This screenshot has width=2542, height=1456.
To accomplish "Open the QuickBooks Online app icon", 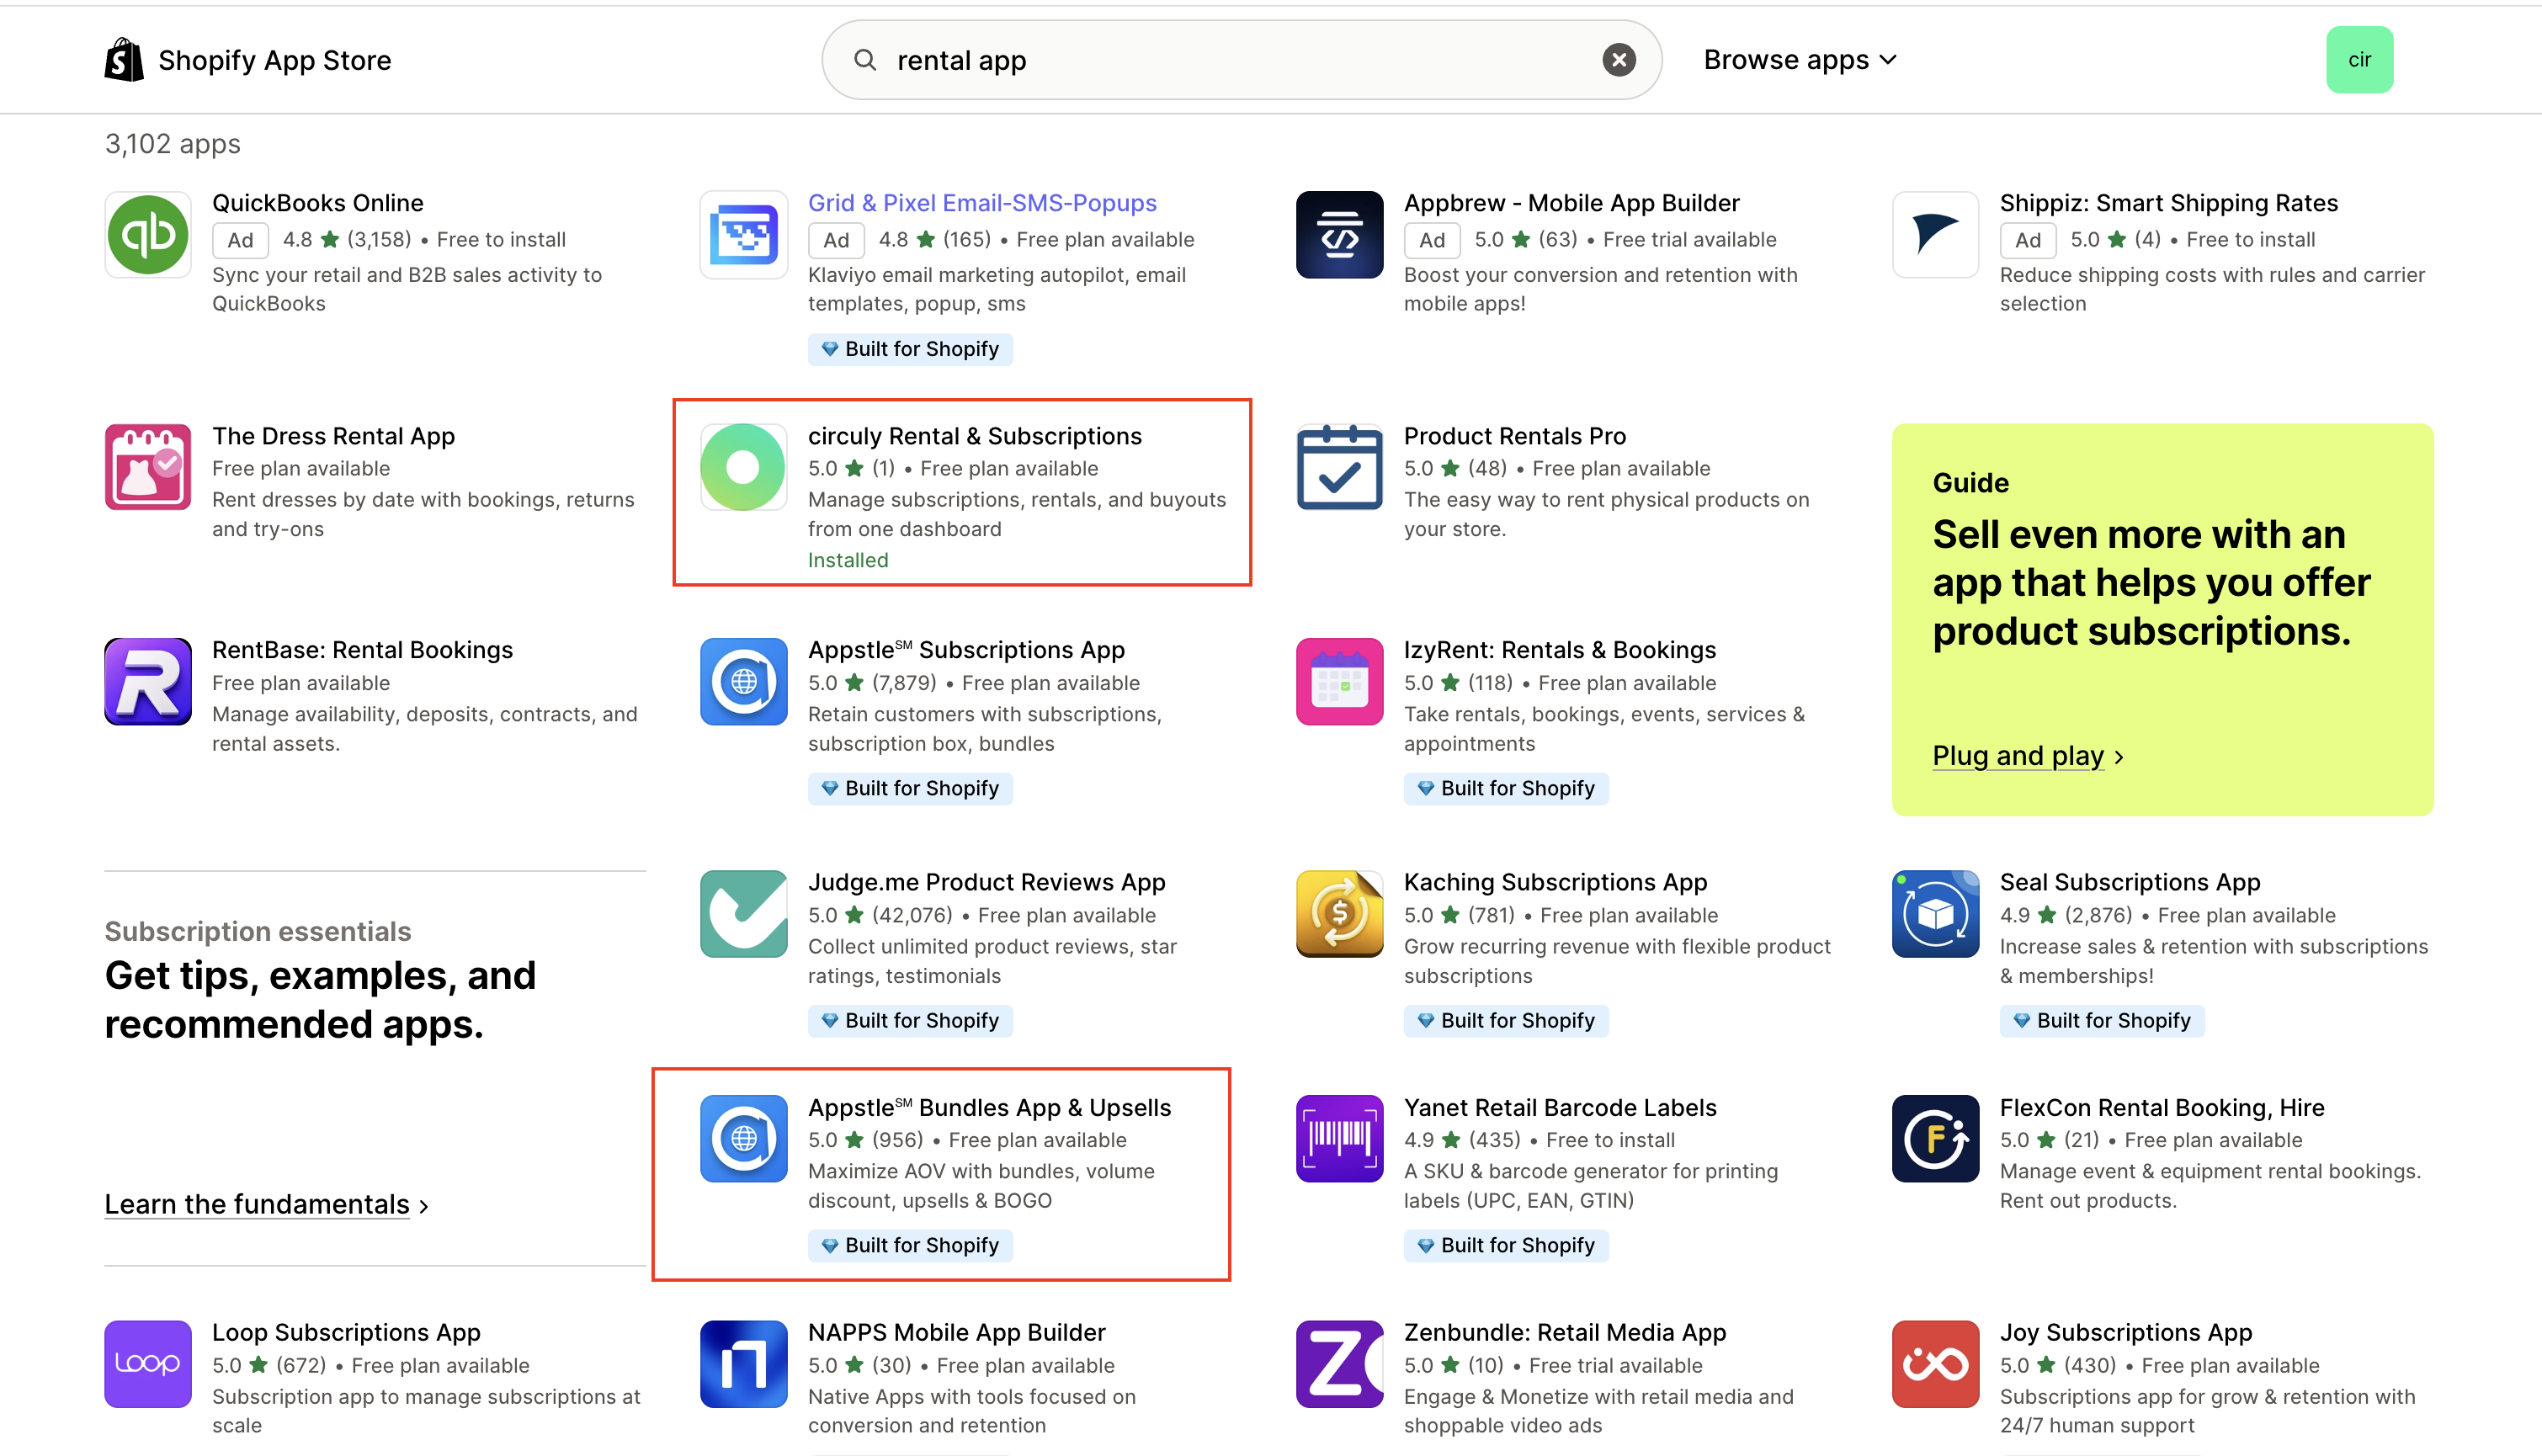I will click(148, 235).
